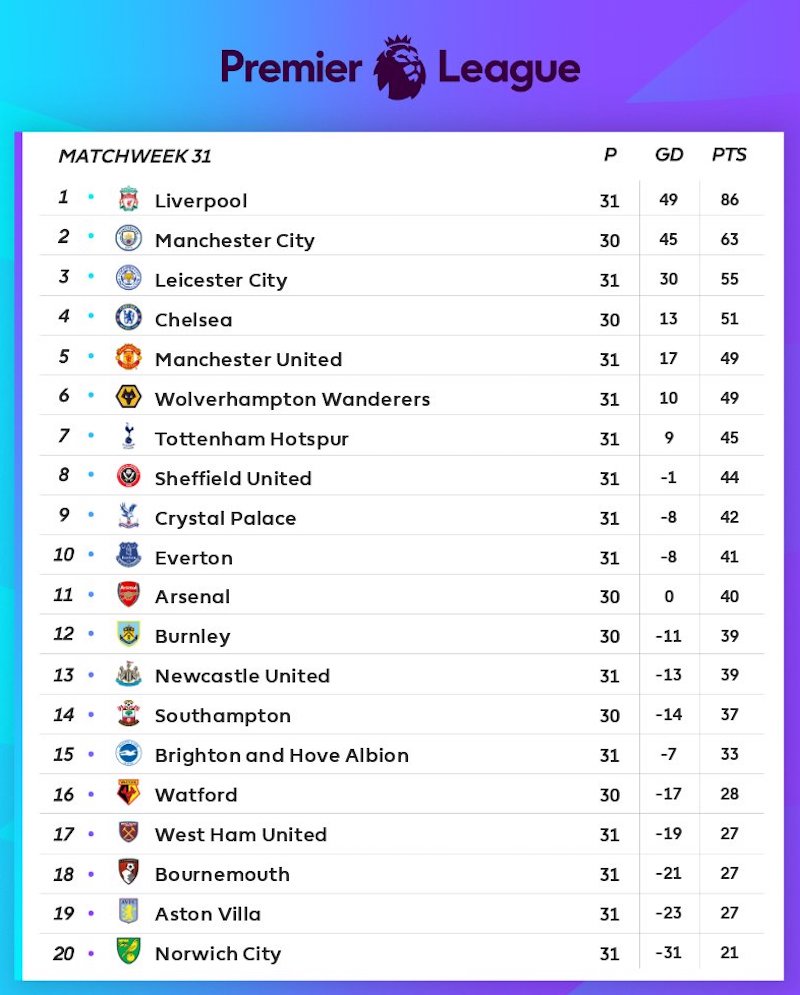Click the P column header
The height and width of the screenshot is (995, 800).
[610, 155]
